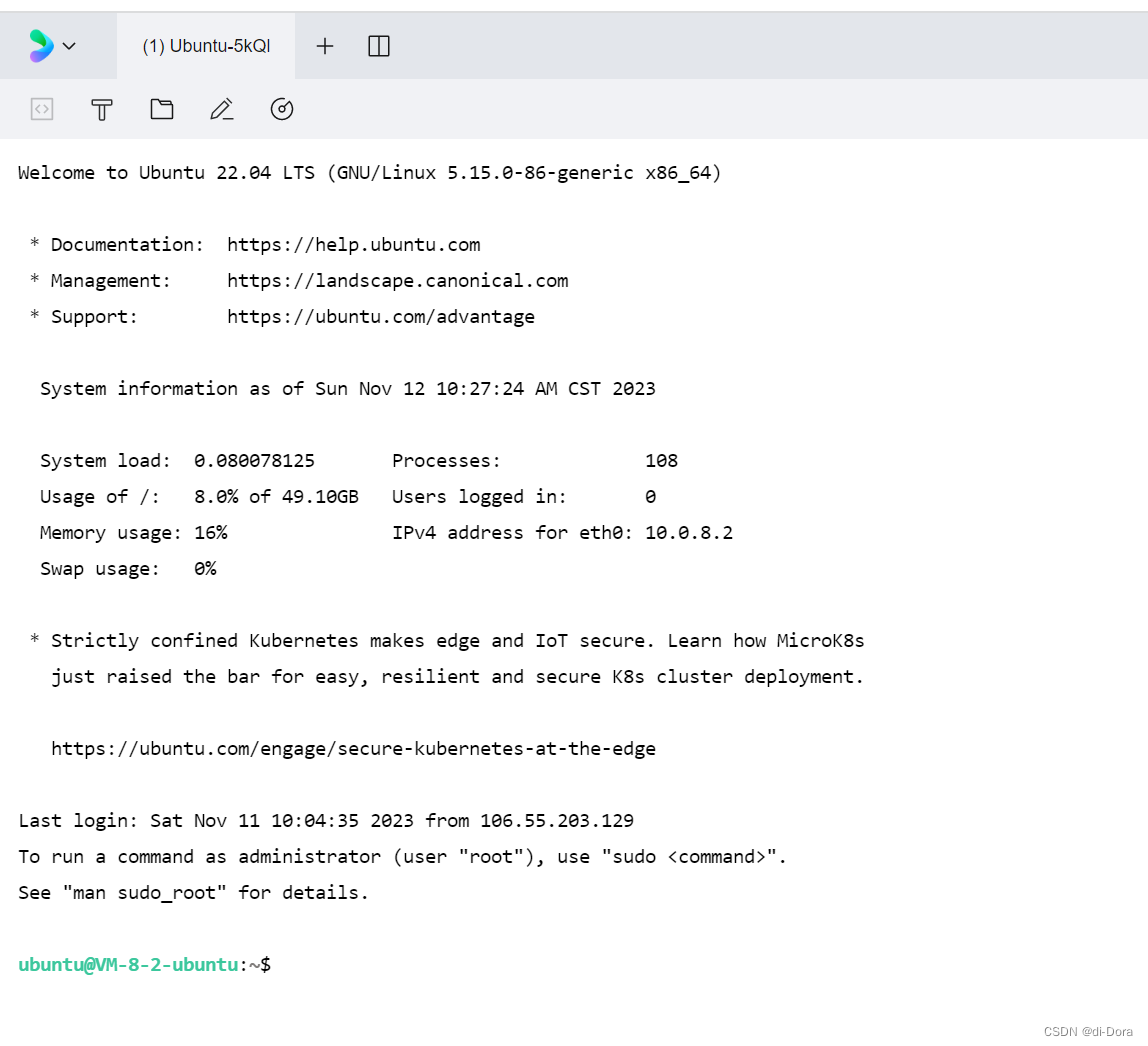Open the code snippet panel icon
The height and width of the screenshot is (1046, 1148).
42,109
